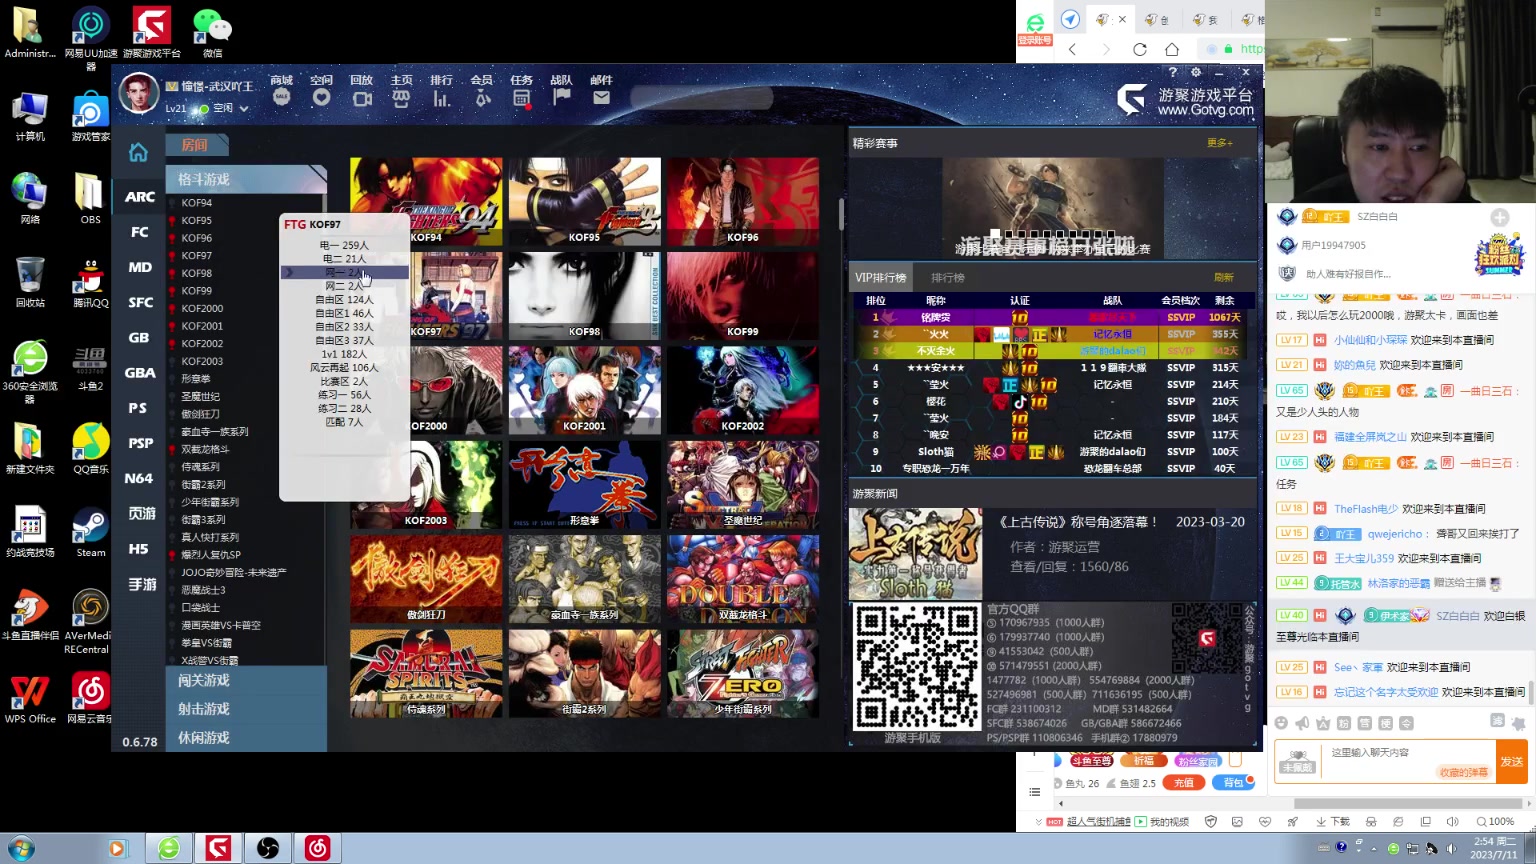This screenshot has width=1536, height=864.
Task: Select KOF2000 in the game list
Action: pos(202,308)
